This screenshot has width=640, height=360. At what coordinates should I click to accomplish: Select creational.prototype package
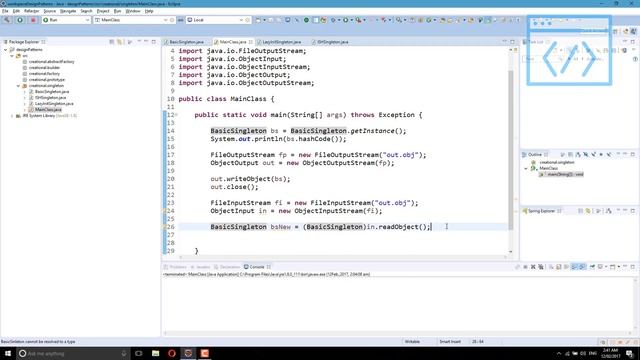click(x=47, y=80)
